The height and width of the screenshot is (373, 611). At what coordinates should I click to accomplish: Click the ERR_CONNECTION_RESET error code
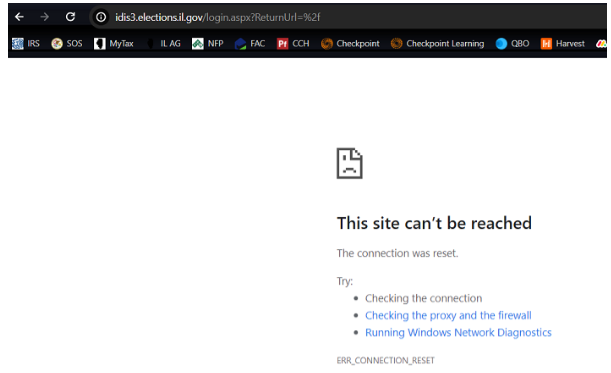click(x=385, y=361)
